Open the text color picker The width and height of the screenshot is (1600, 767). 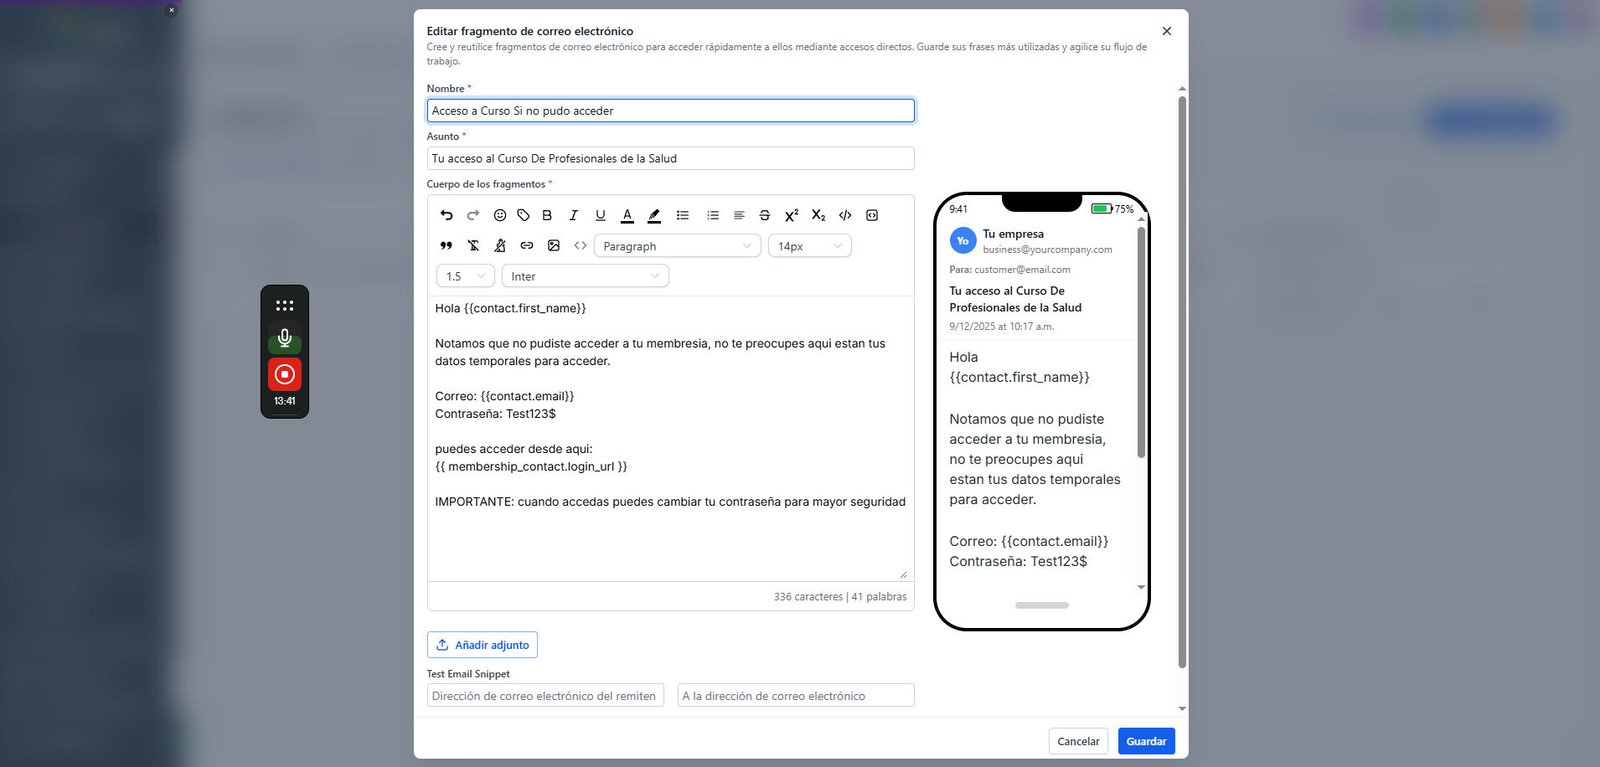[x=627, y=215]
